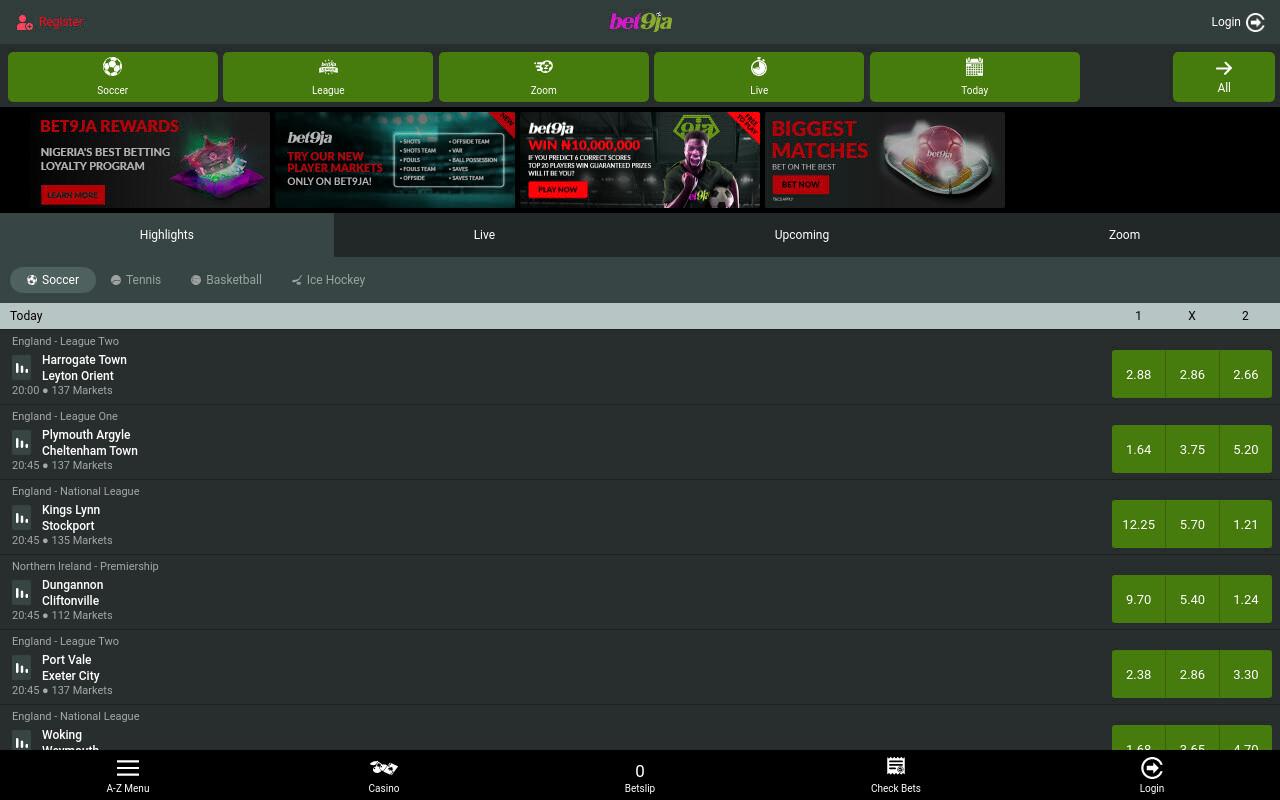Open Port Vale vs Exeter City match

[71, 668]
